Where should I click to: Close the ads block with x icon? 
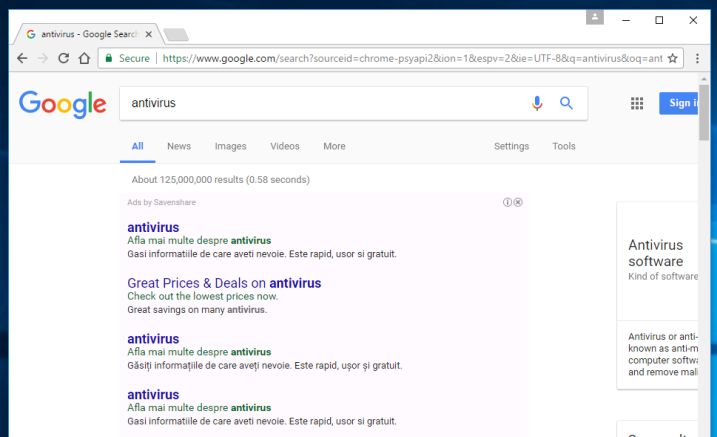518,202
